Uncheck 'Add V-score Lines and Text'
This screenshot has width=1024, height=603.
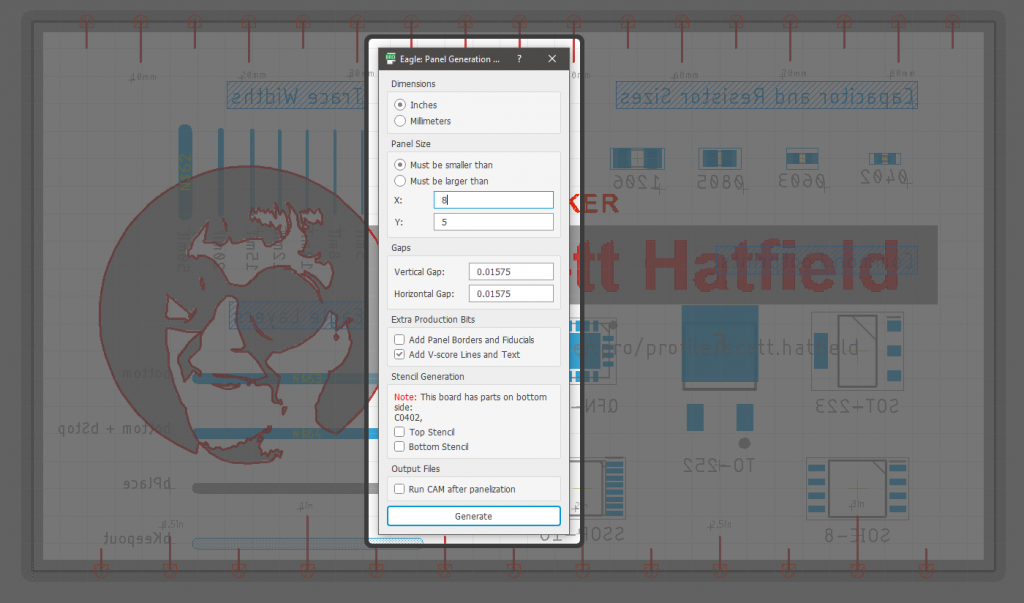pos(398,353)
